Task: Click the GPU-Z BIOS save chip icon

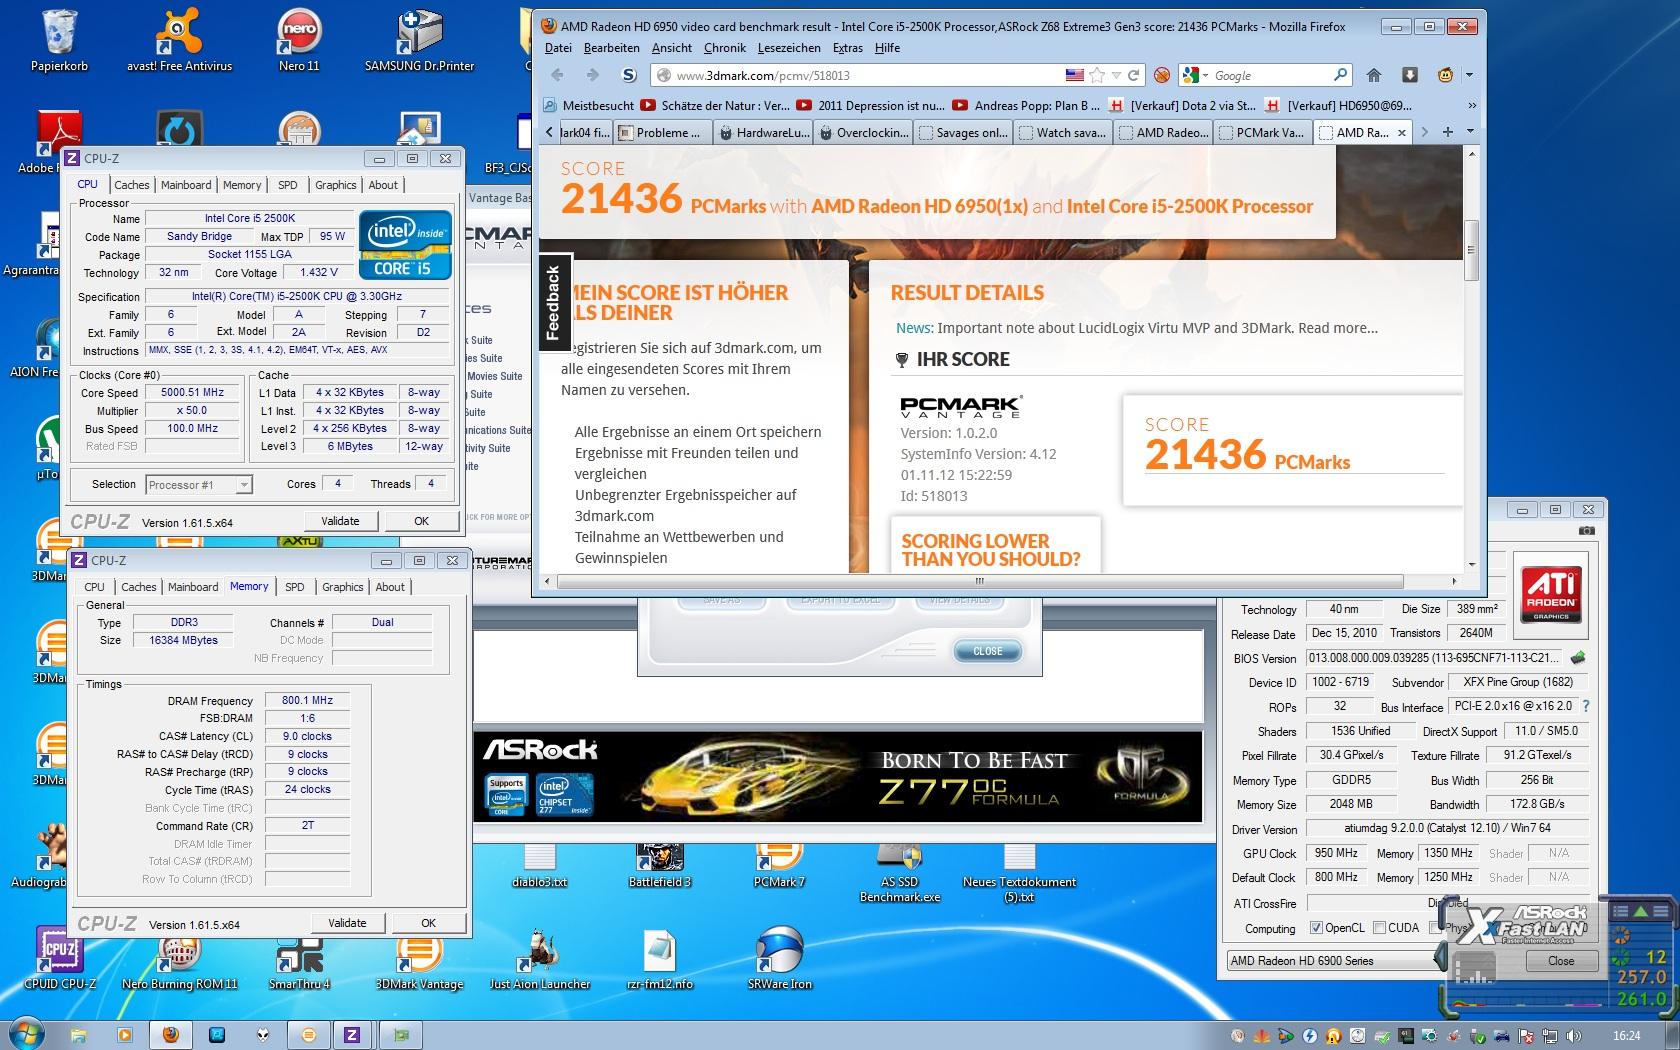Action: click(1578, 657)
